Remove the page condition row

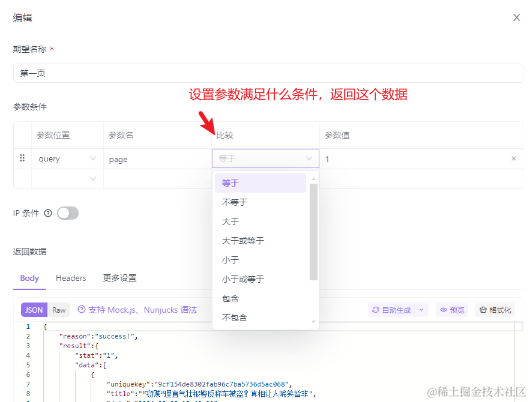click(x=513, y=158)
